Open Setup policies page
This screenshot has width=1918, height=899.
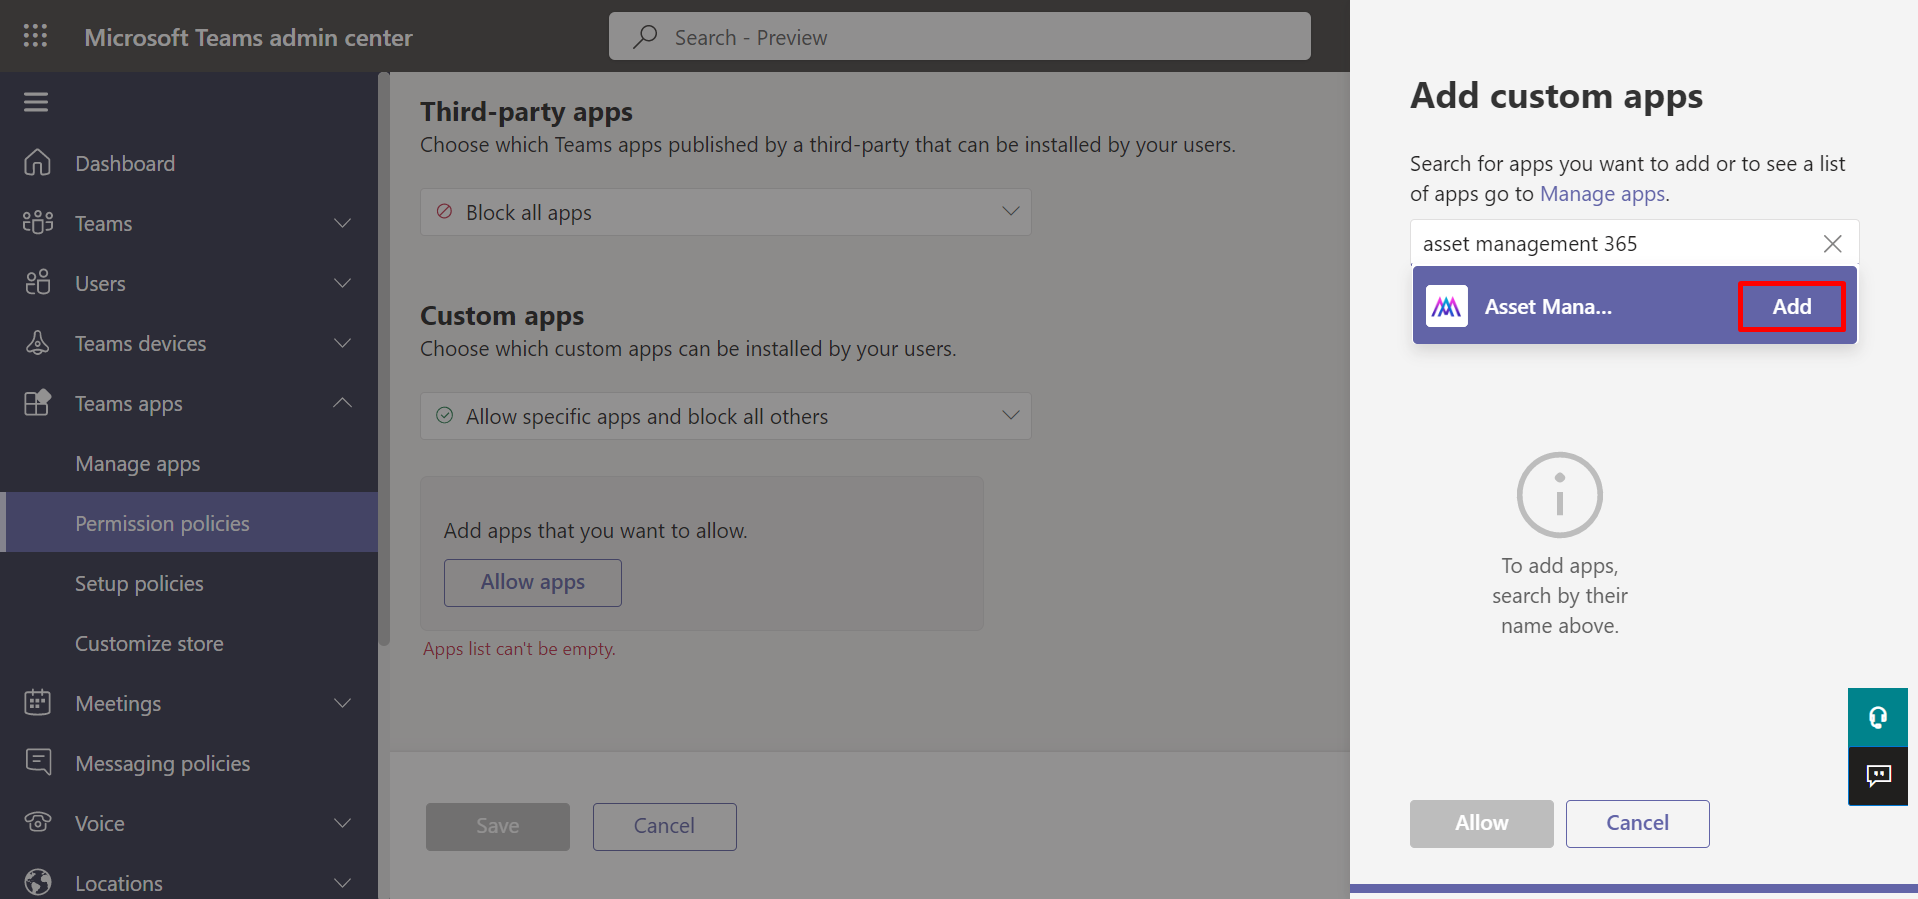tap(139, 584)
